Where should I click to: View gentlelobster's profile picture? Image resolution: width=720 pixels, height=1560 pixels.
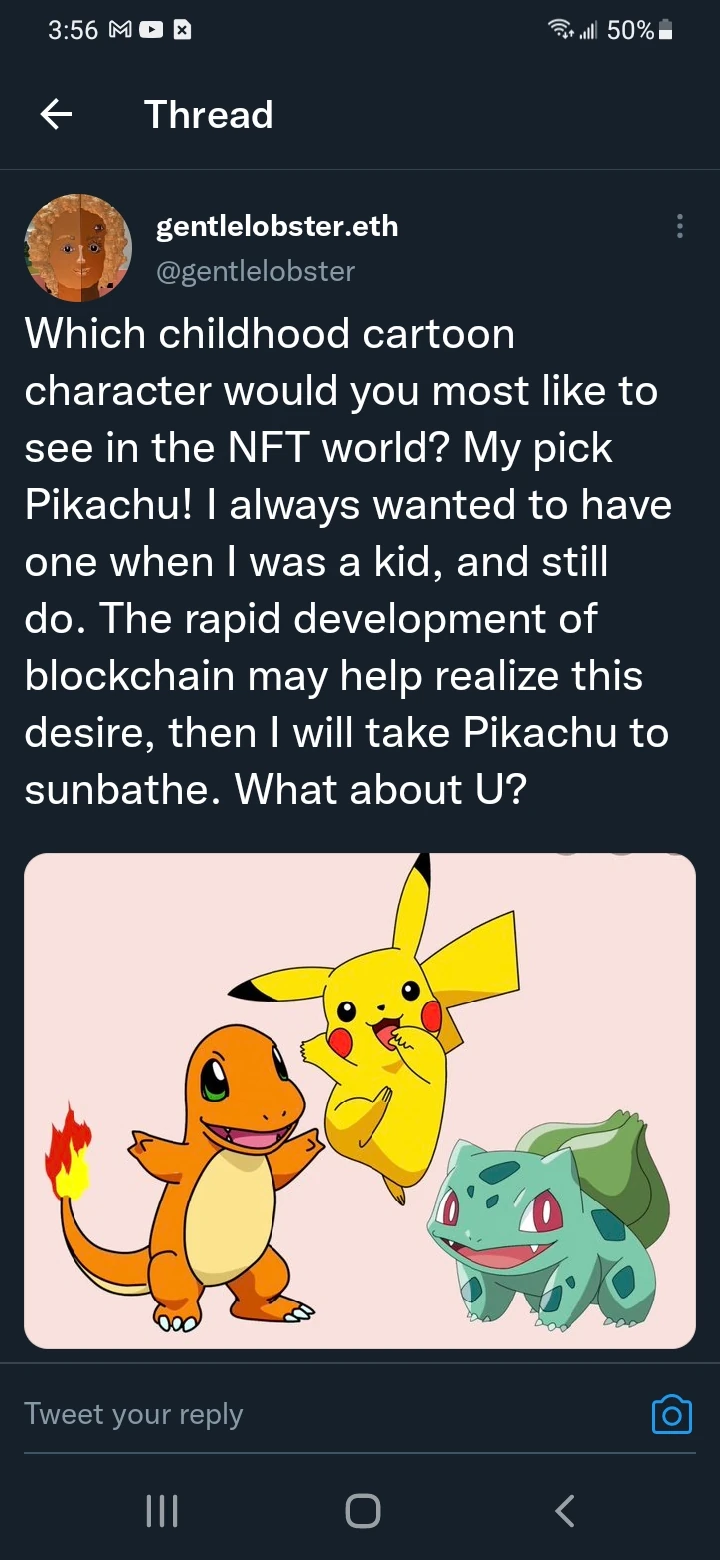tap(78, 247)
